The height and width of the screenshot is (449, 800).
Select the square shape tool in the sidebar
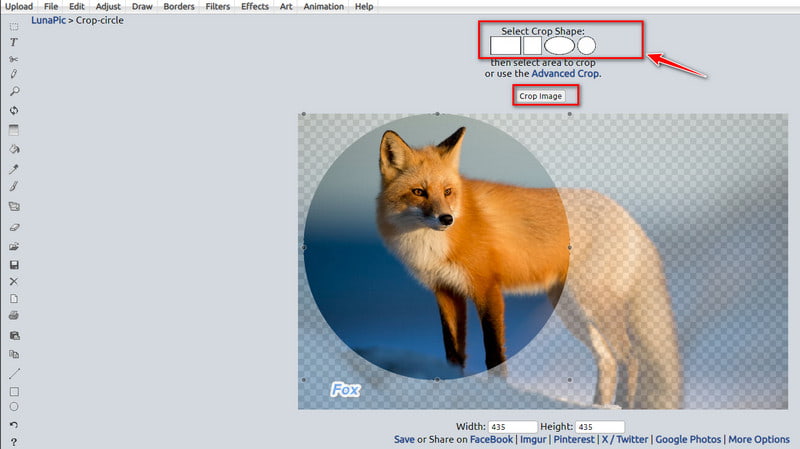coord(14,392)
